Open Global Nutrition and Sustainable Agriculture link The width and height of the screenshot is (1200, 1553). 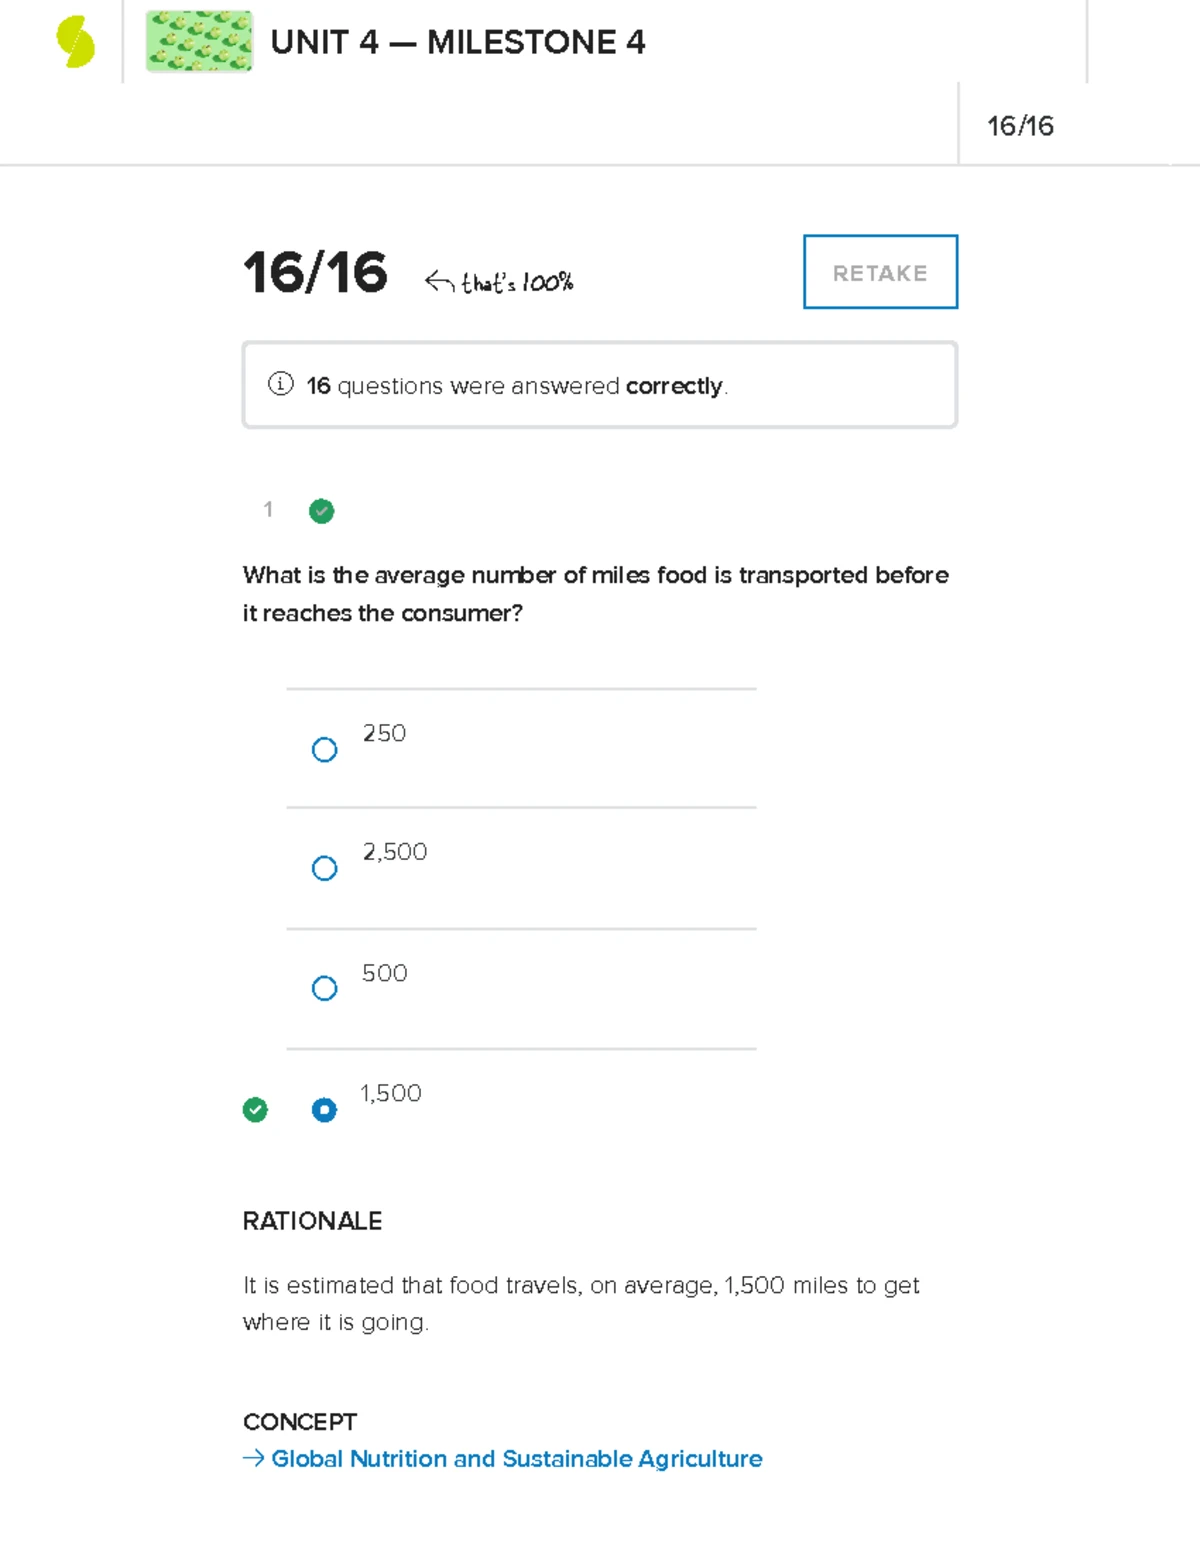516,1459
